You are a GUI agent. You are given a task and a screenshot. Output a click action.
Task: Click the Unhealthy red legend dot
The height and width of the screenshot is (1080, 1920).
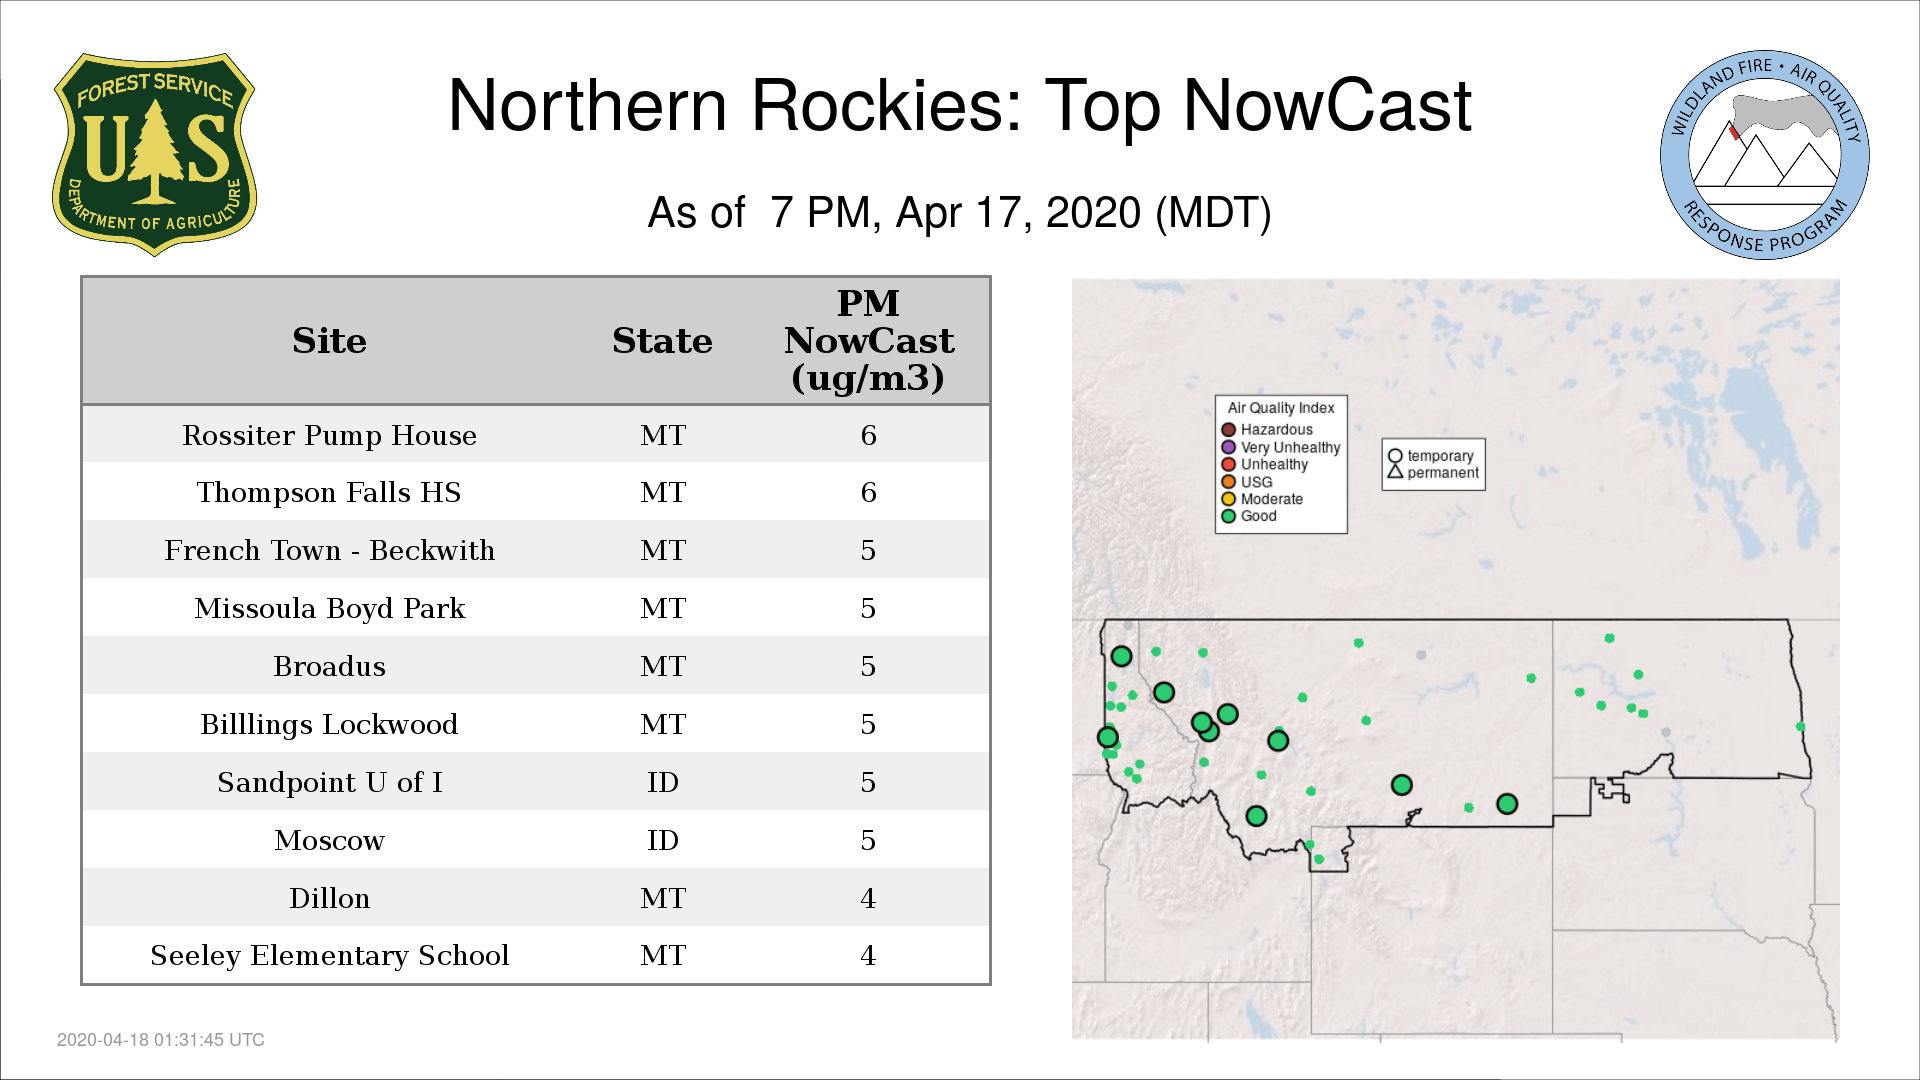click(x=1228, y=464)
